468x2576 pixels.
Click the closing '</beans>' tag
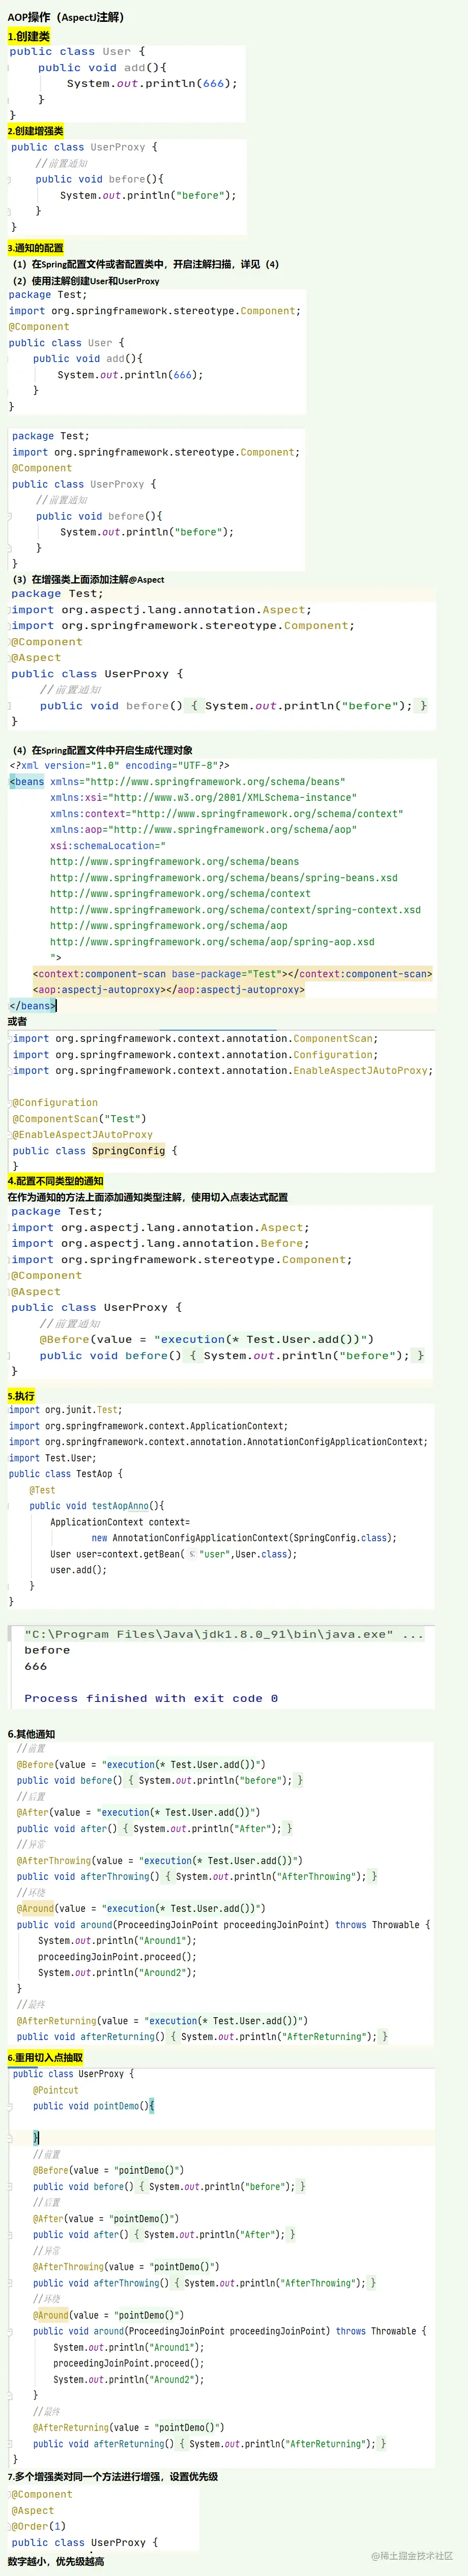click(32, 1006)
